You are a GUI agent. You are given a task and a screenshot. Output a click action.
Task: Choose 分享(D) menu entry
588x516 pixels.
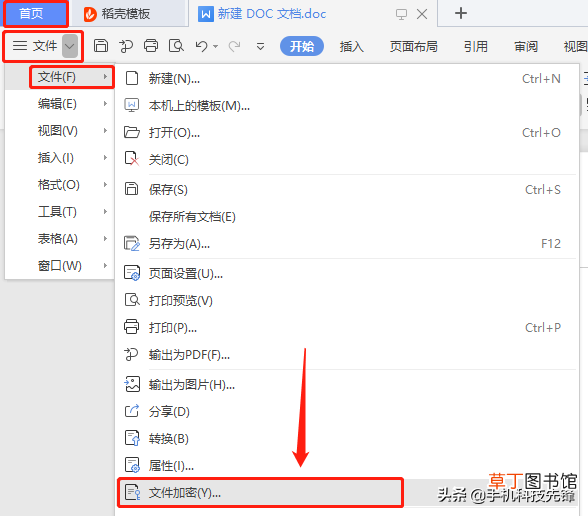tap(347, 411)
